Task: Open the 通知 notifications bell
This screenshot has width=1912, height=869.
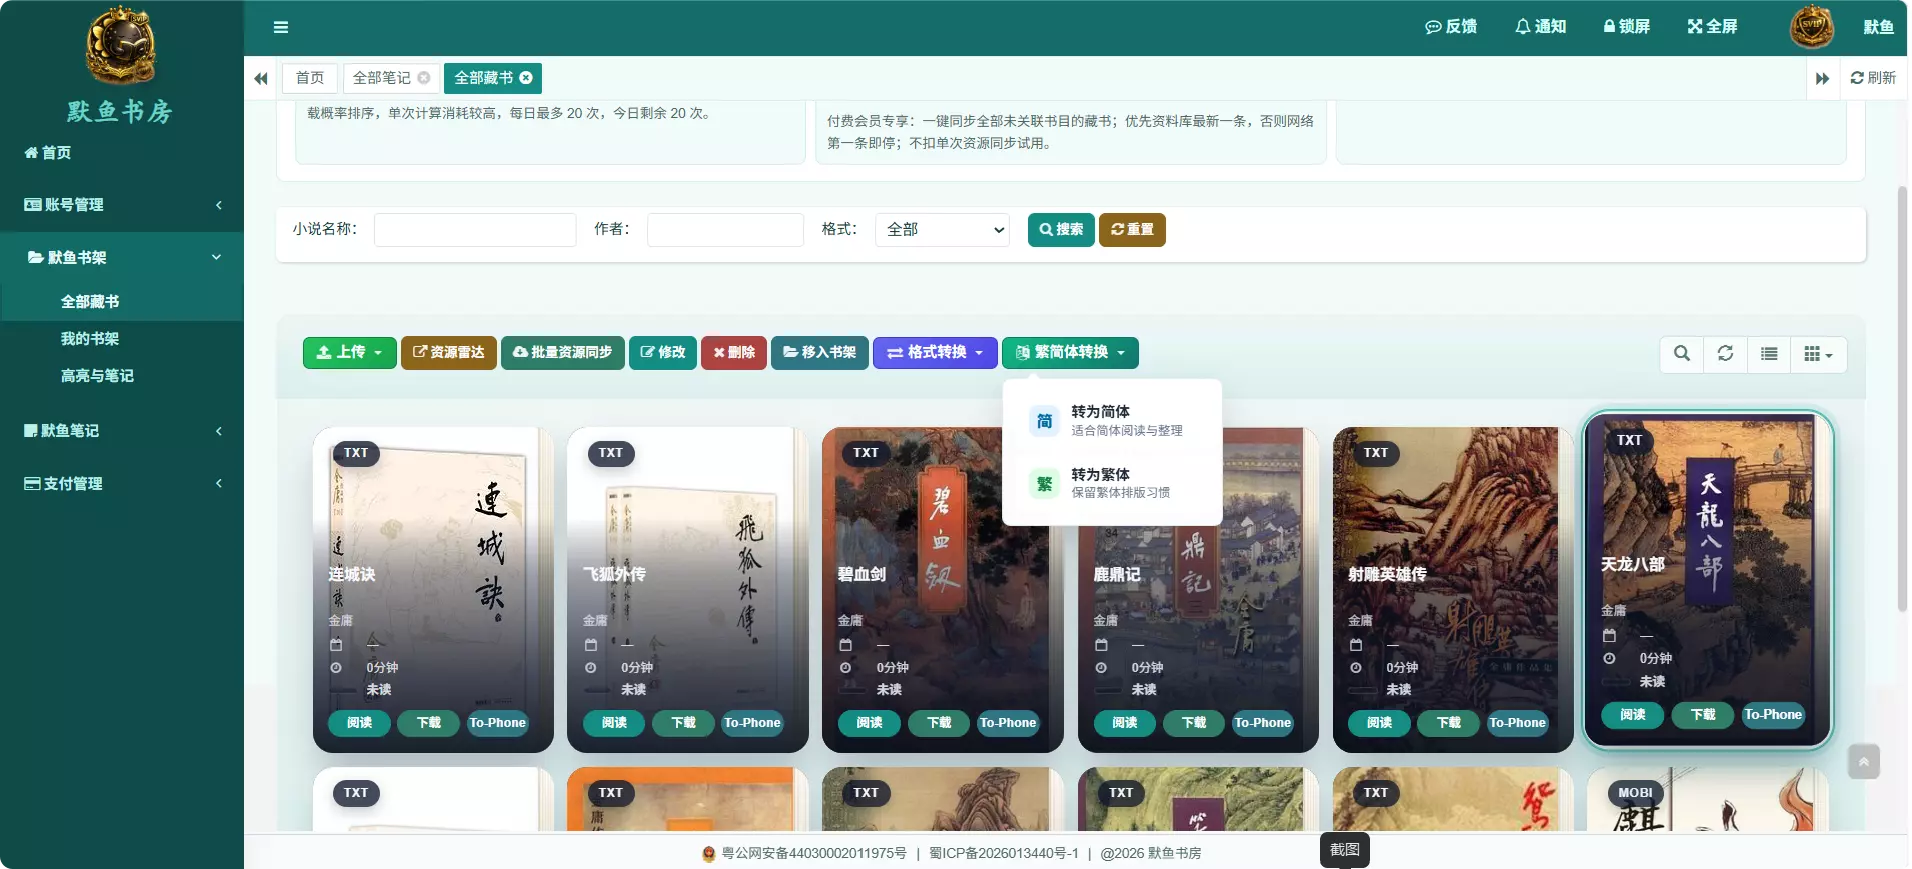Action: click(x=1540, y=27)
